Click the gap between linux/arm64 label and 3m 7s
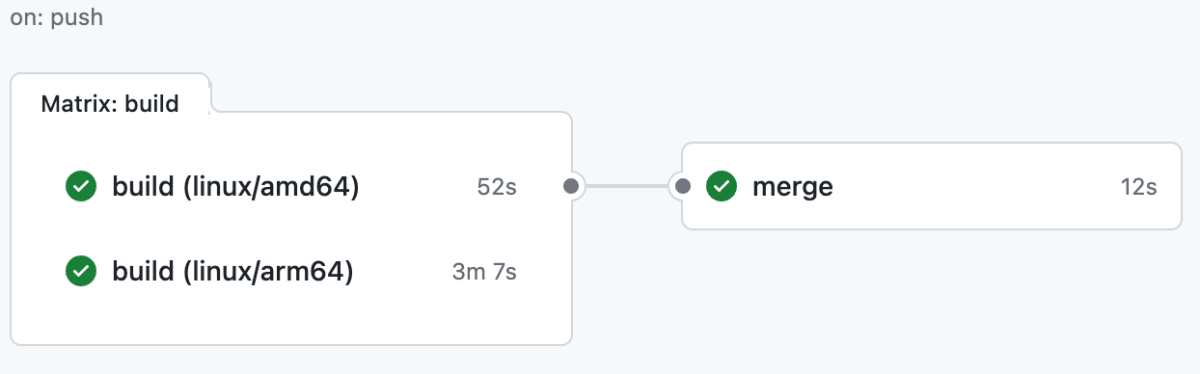This screenshot has height=374, width=1200. 402,270
